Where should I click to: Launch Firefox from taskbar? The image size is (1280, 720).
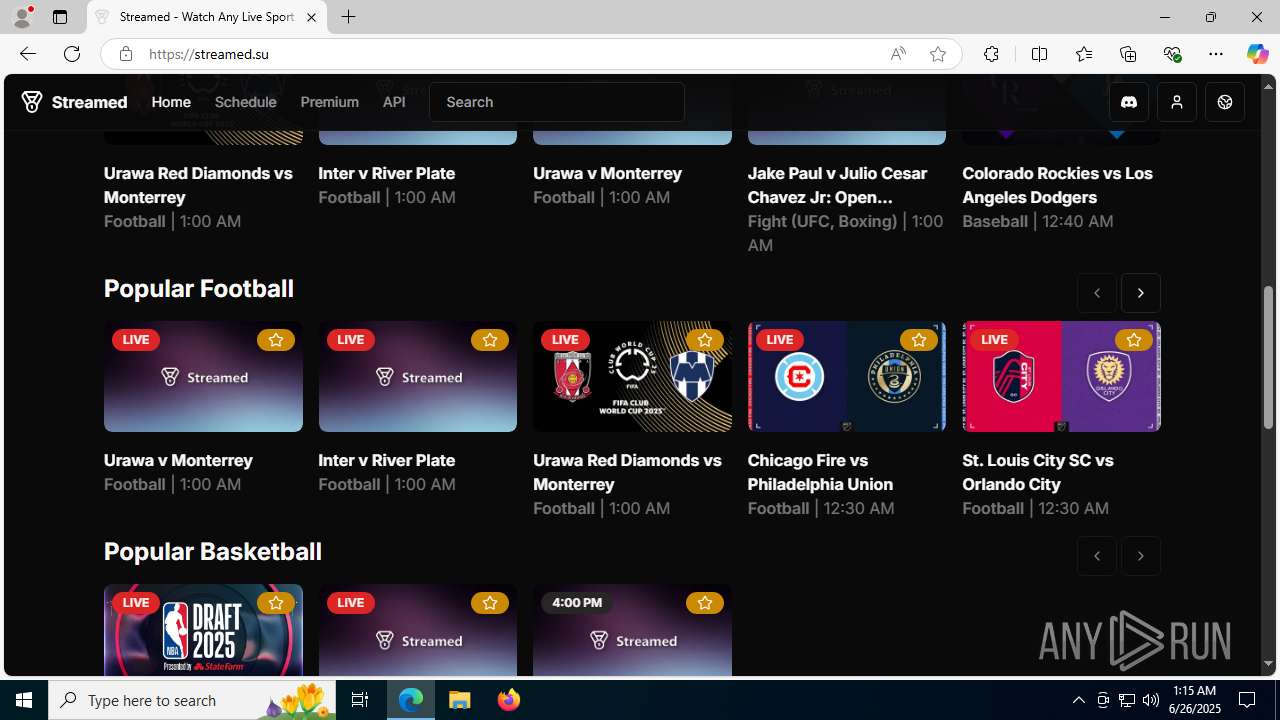click(509, 700)
